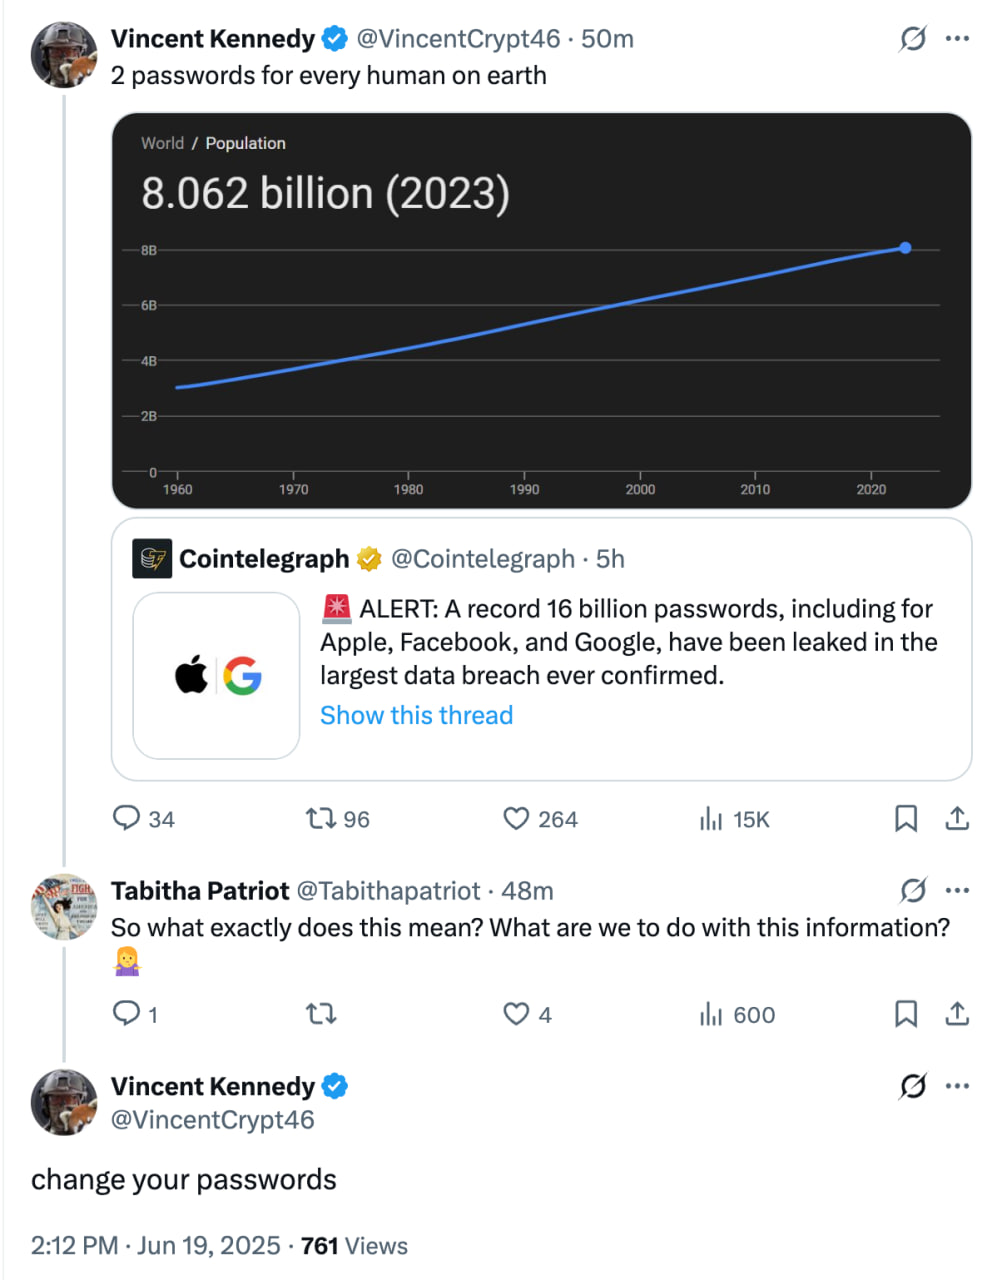
Task: View analytics showing 15K views
Action: pos(711,819)
